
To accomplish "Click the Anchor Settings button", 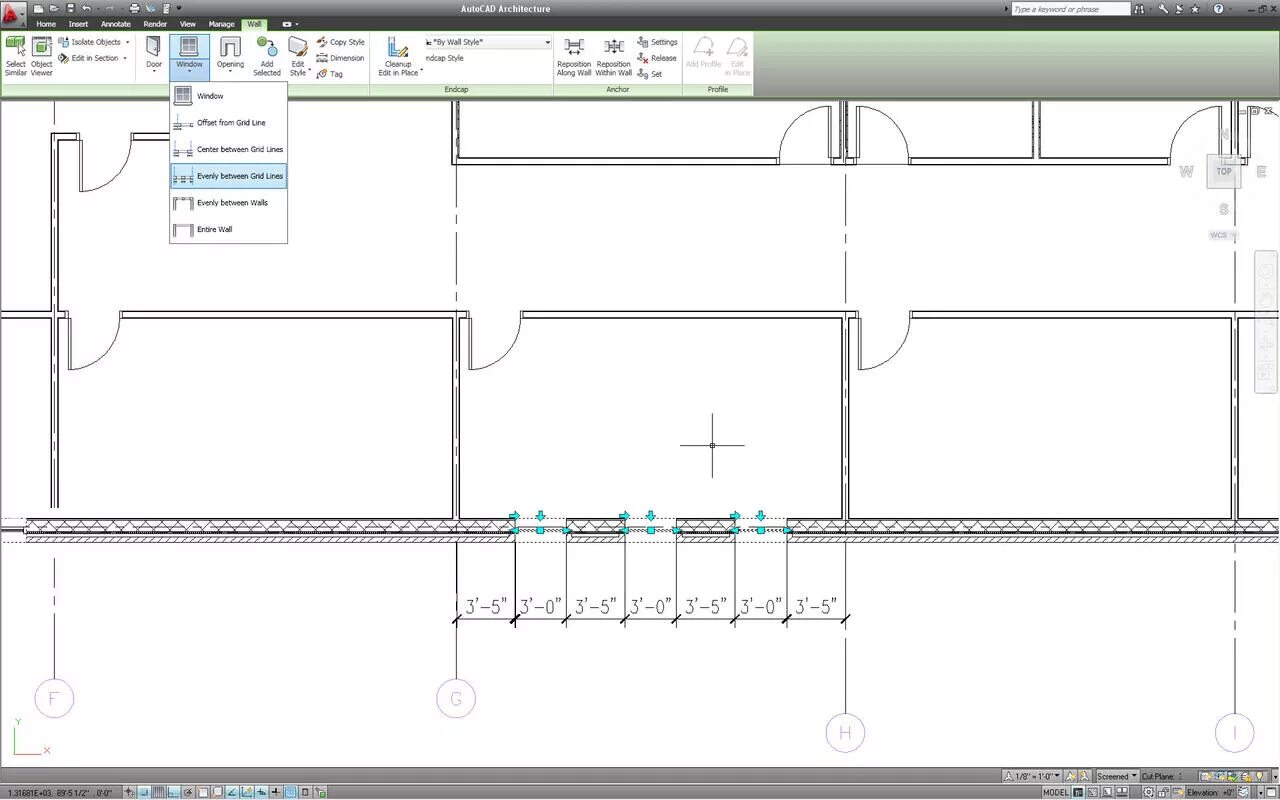I will tap(657, 42).
